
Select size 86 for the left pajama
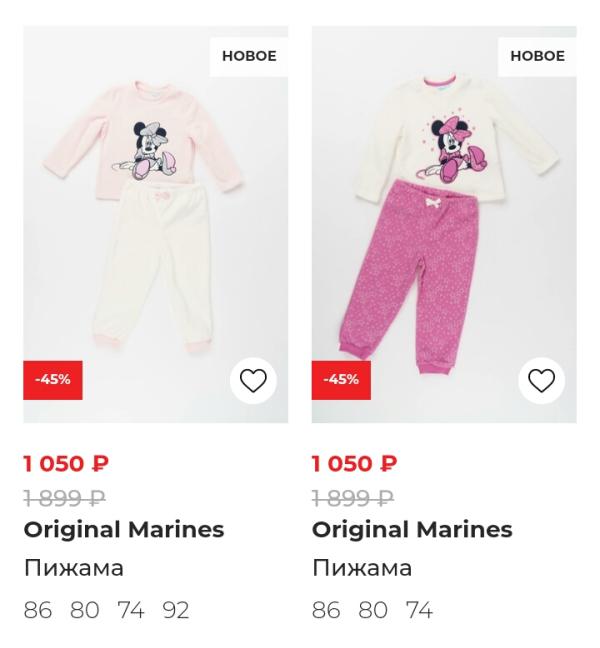coord(38,610)
